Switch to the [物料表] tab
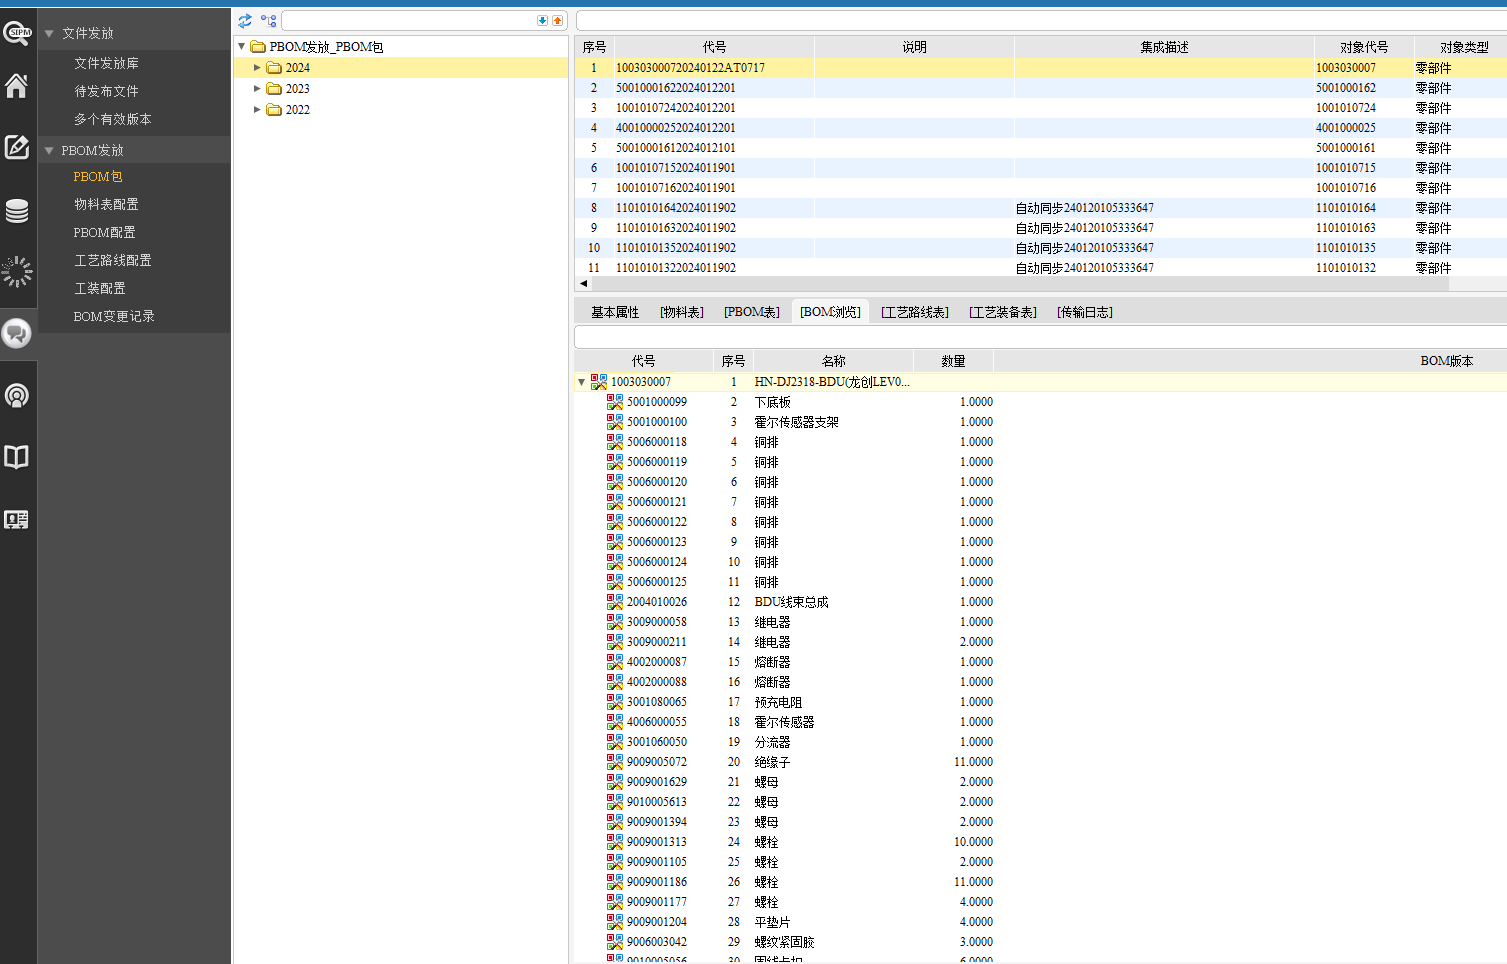The height and width of the screenshot is (964, 1507). (681, 312)
